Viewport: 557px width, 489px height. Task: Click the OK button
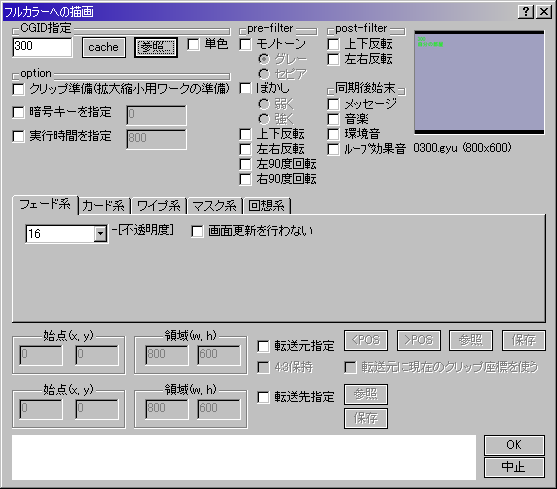514,445
